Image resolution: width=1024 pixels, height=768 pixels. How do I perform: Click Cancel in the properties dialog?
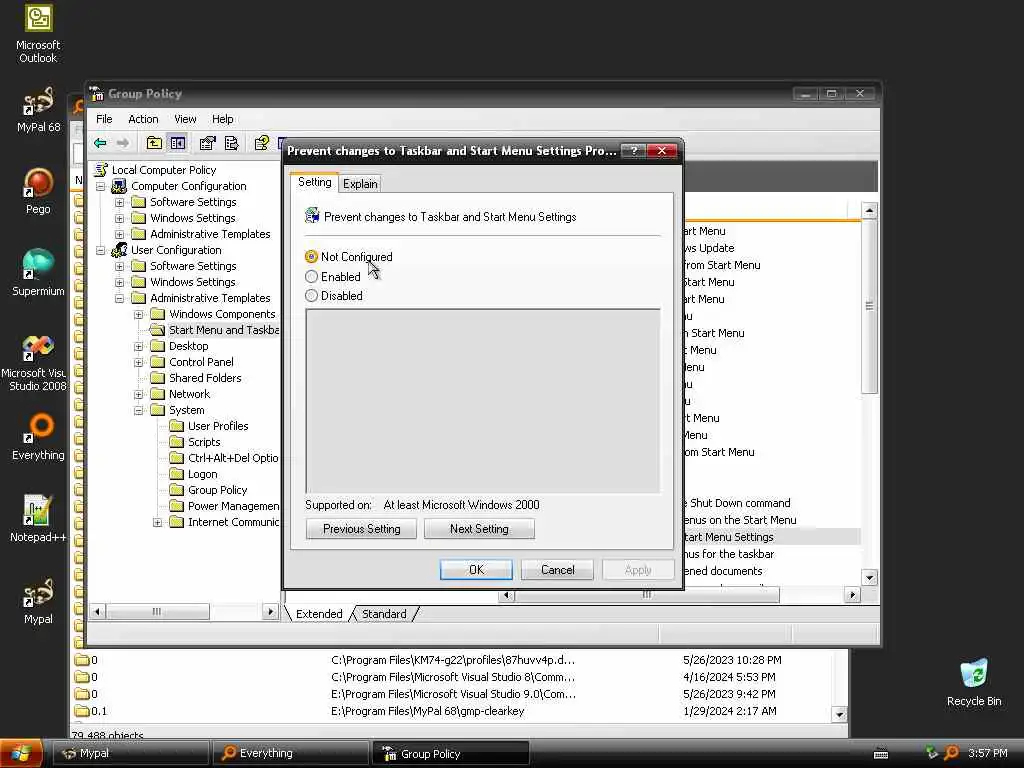(x=557, y=569)
